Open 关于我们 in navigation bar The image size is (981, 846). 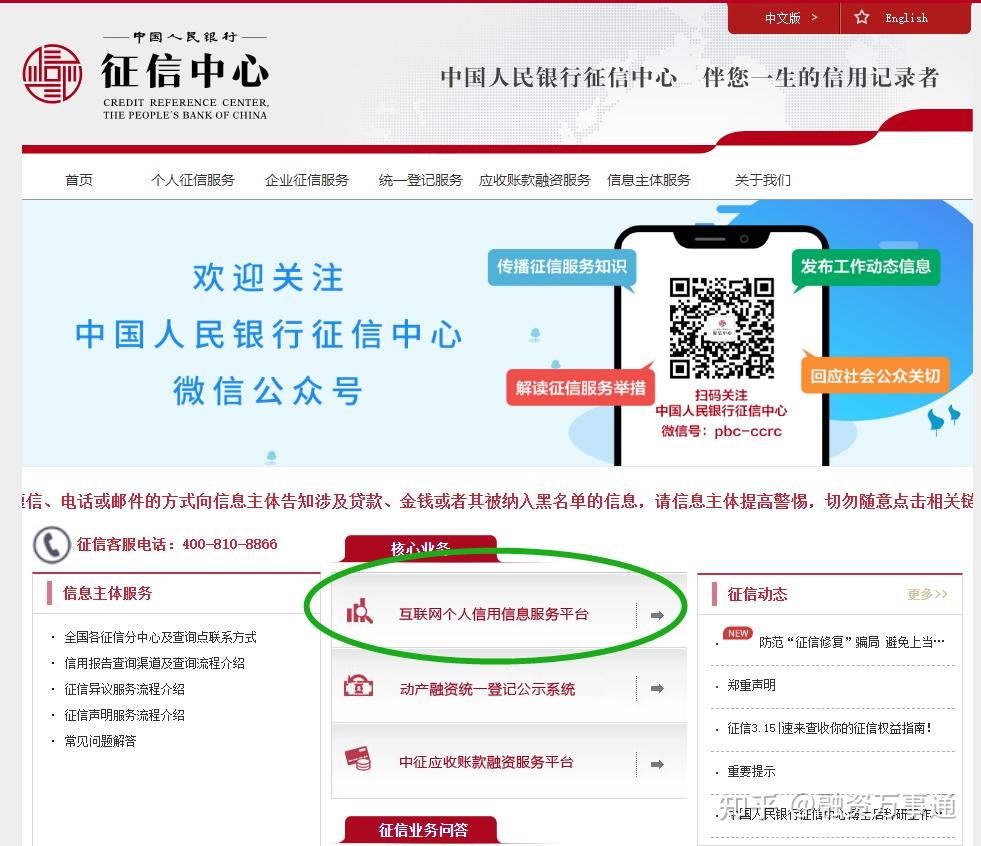point(763,180)
